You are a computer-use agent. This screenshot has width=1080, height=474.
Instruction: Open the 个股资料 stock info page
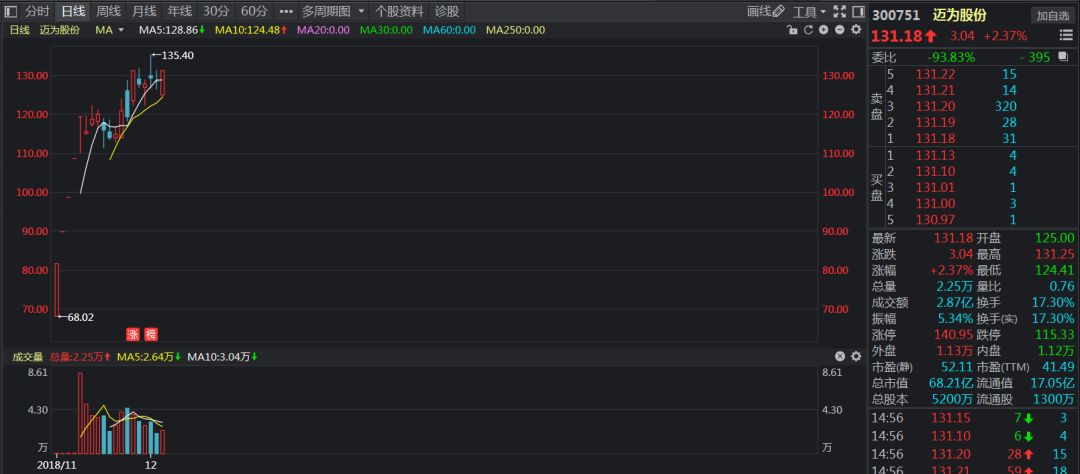pos(398,11)
